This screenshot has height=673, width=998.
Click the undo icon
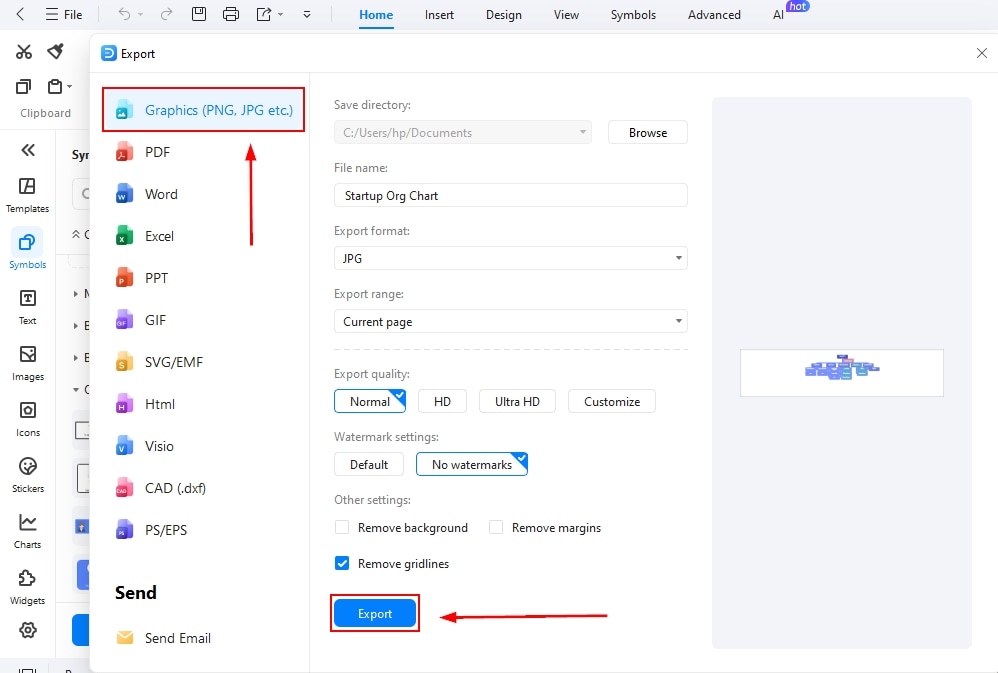point(124,14)
